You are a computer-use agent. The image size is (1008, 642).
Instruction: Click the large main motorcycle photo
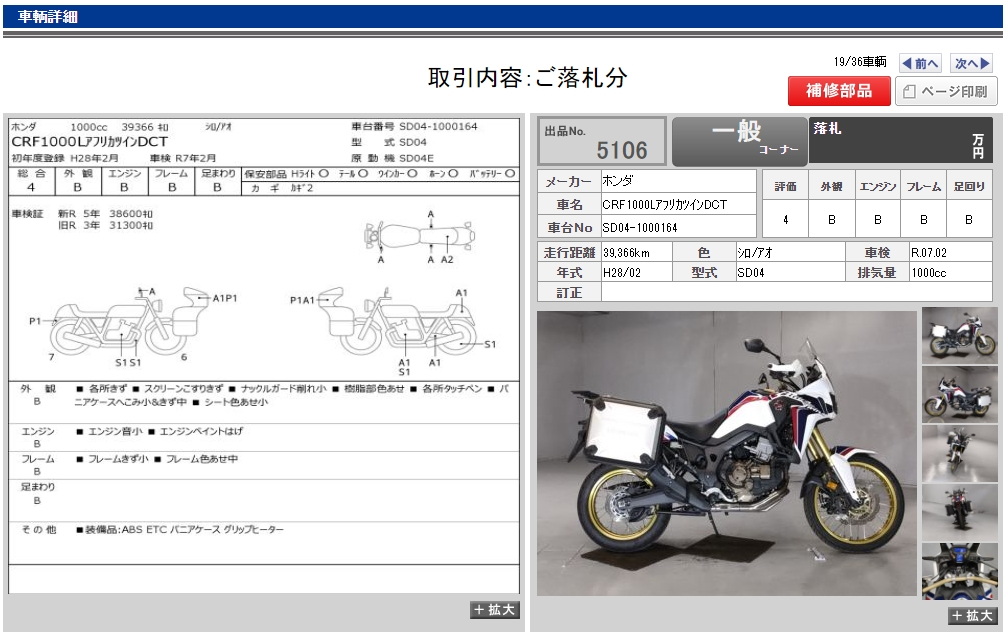point(726,453)
